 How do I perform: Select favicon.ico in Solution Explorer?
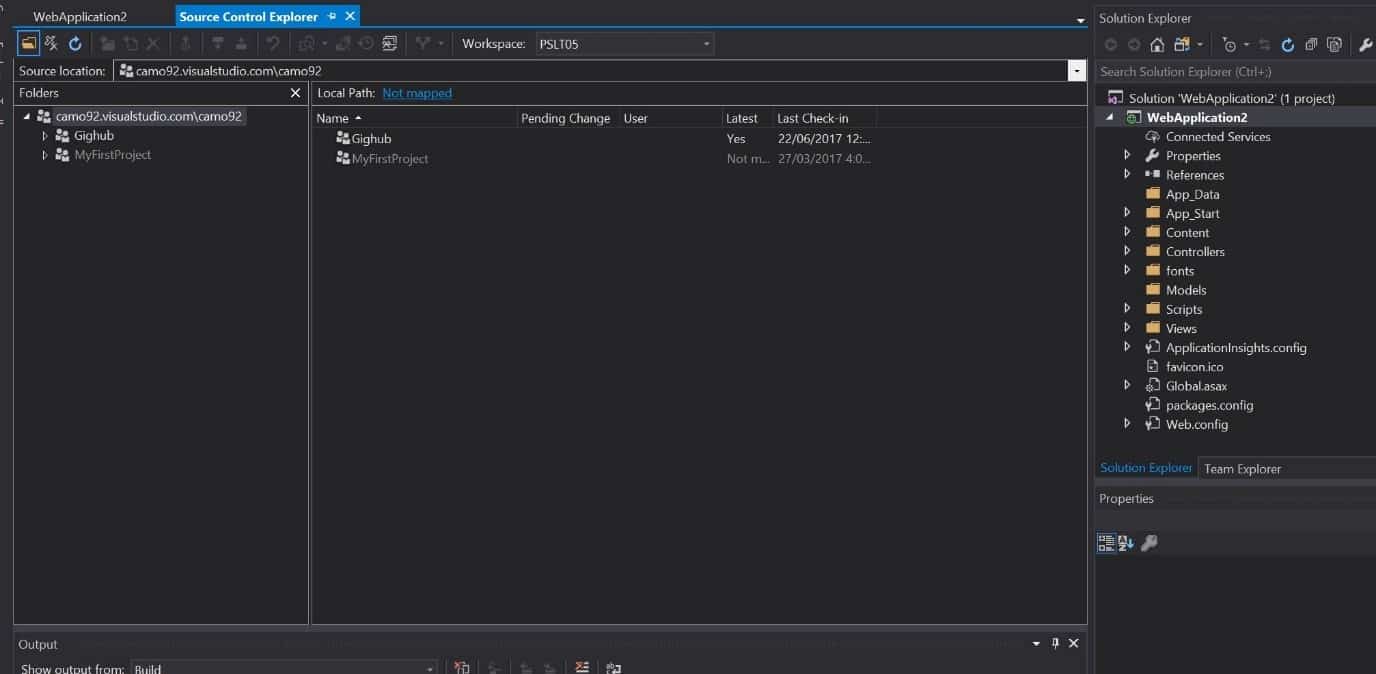[x=1194, y=367]
